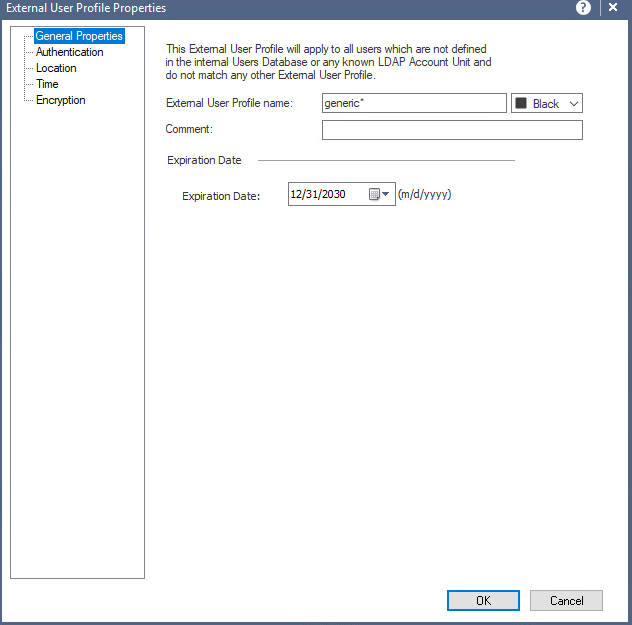Close the External User Profile Properties dialog
632x625 pixels.
(x=613, y=7)
